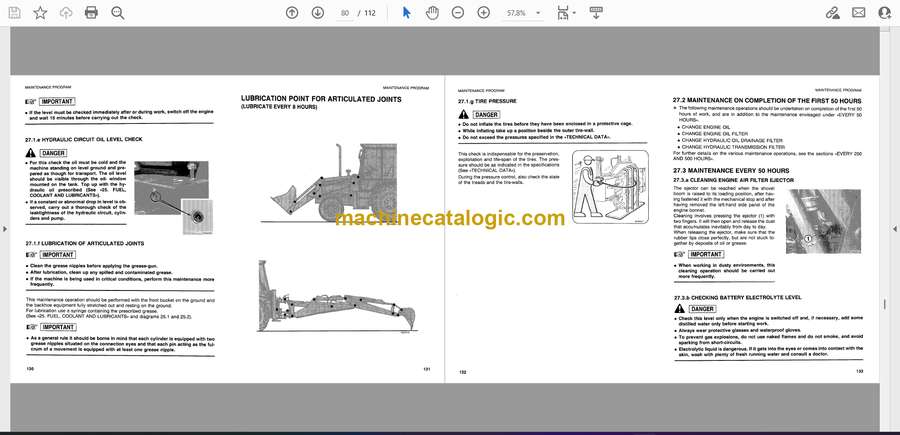The height and width of the screenshot is (435, 900).
Task: Switch to the Hand pan tool
Action: (x=432, y=13)
